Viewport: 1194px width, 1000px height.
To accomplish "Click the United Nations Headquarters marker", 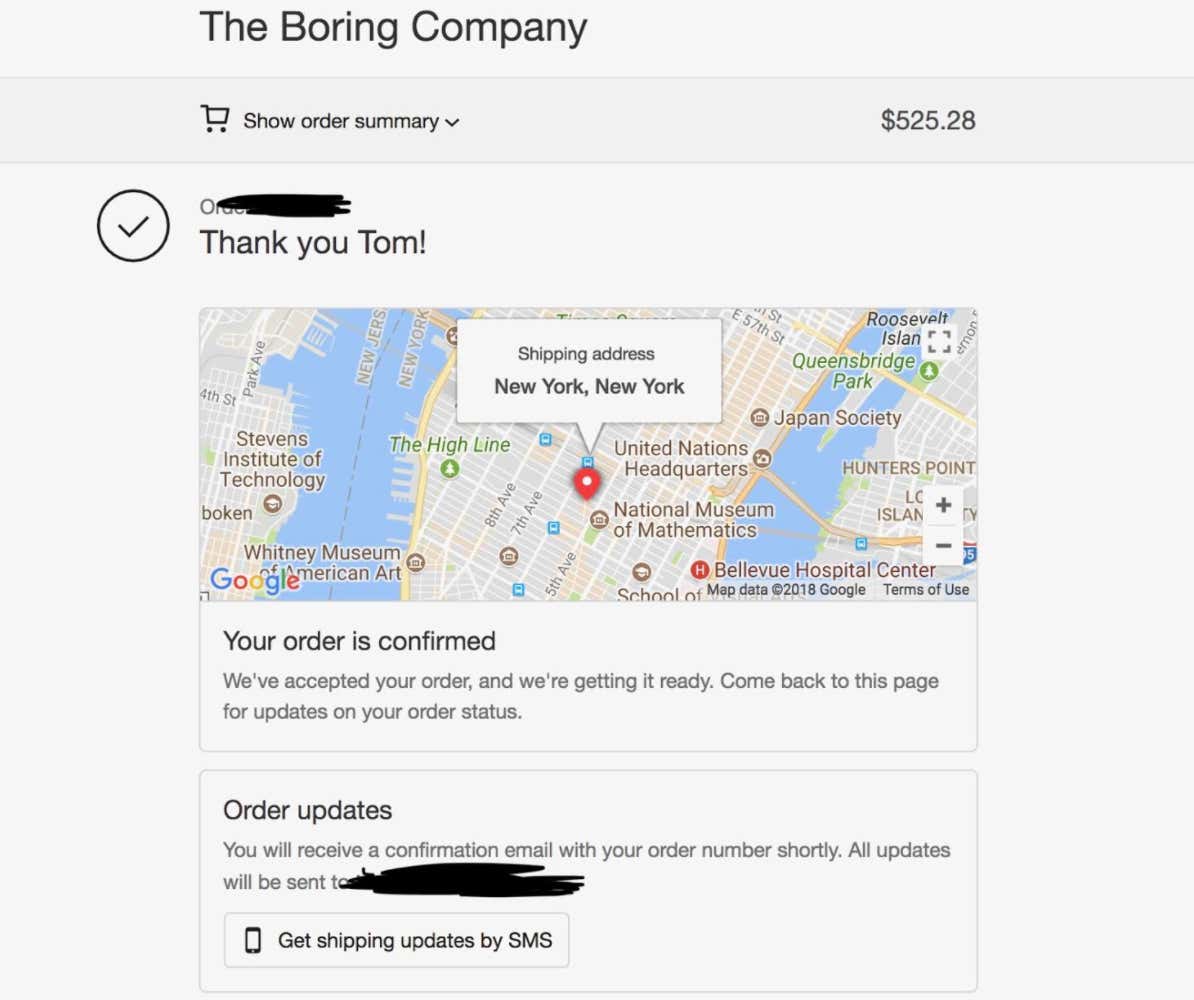I will (762, 459).
